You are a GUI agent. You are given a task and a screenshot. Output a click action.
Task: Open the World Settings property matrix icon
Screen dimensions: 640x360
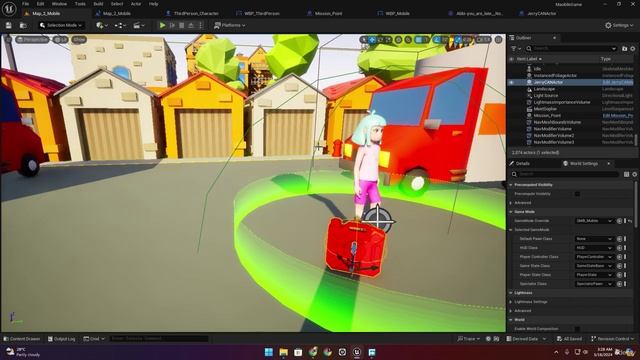click(x=627, y=174)
